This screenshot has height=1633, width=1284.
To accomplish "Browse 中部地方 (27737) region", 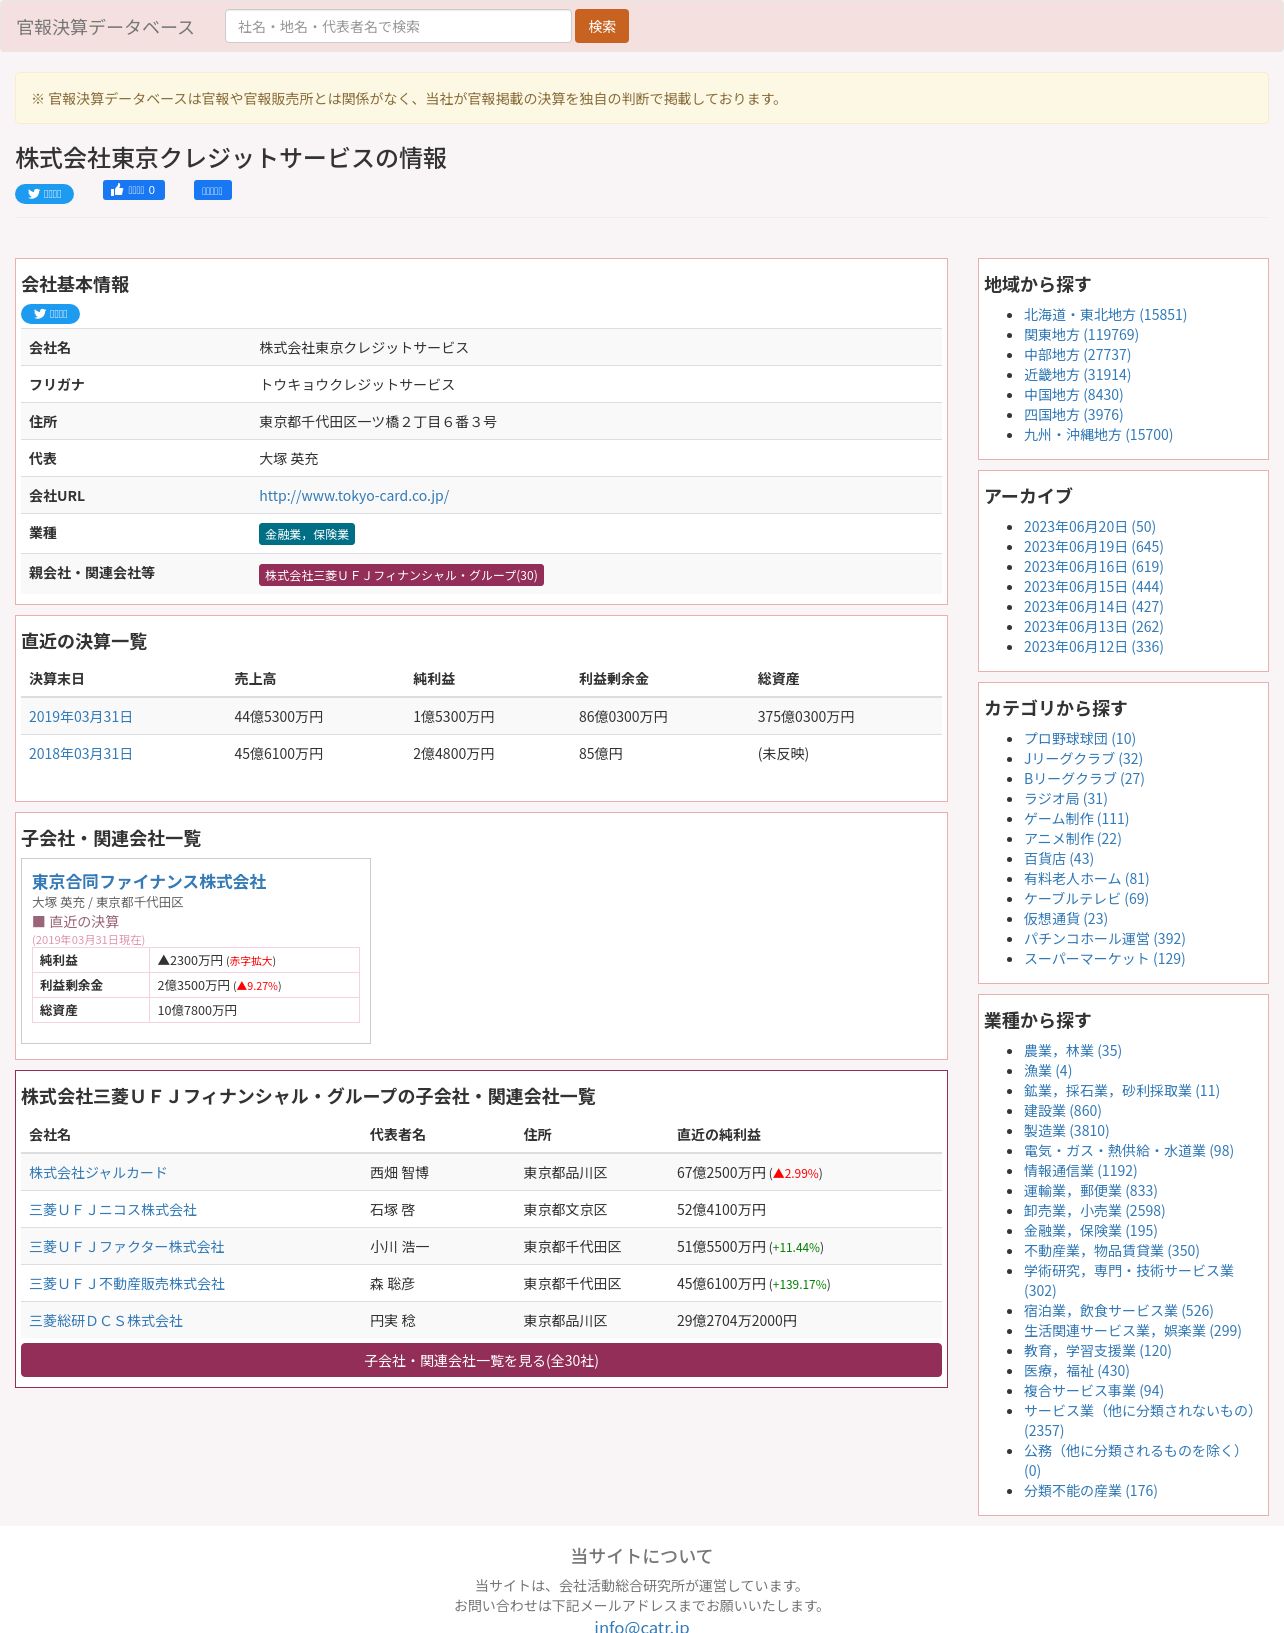I will (1077, 355).
